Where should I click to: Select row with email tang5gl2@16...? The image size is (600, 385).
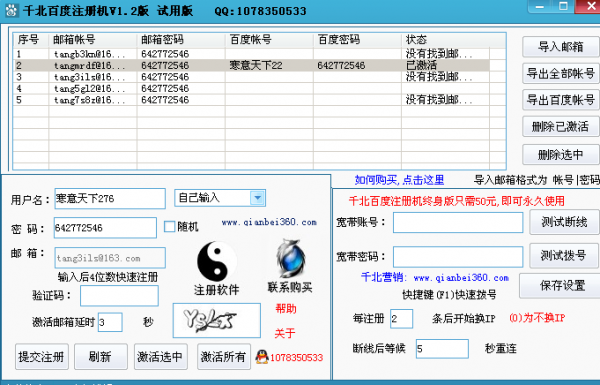[251, 88]
